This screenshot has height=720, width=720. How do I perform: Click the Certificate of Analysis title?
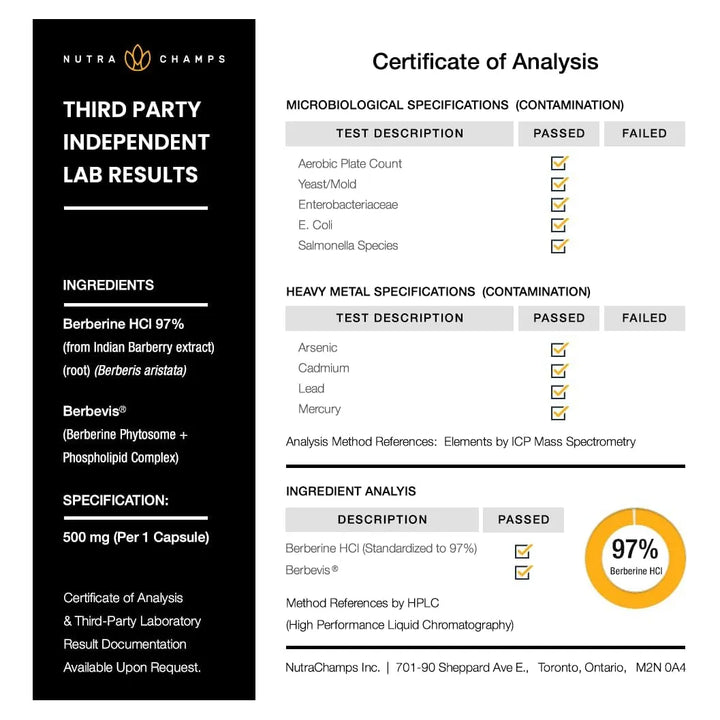point(485,62)
